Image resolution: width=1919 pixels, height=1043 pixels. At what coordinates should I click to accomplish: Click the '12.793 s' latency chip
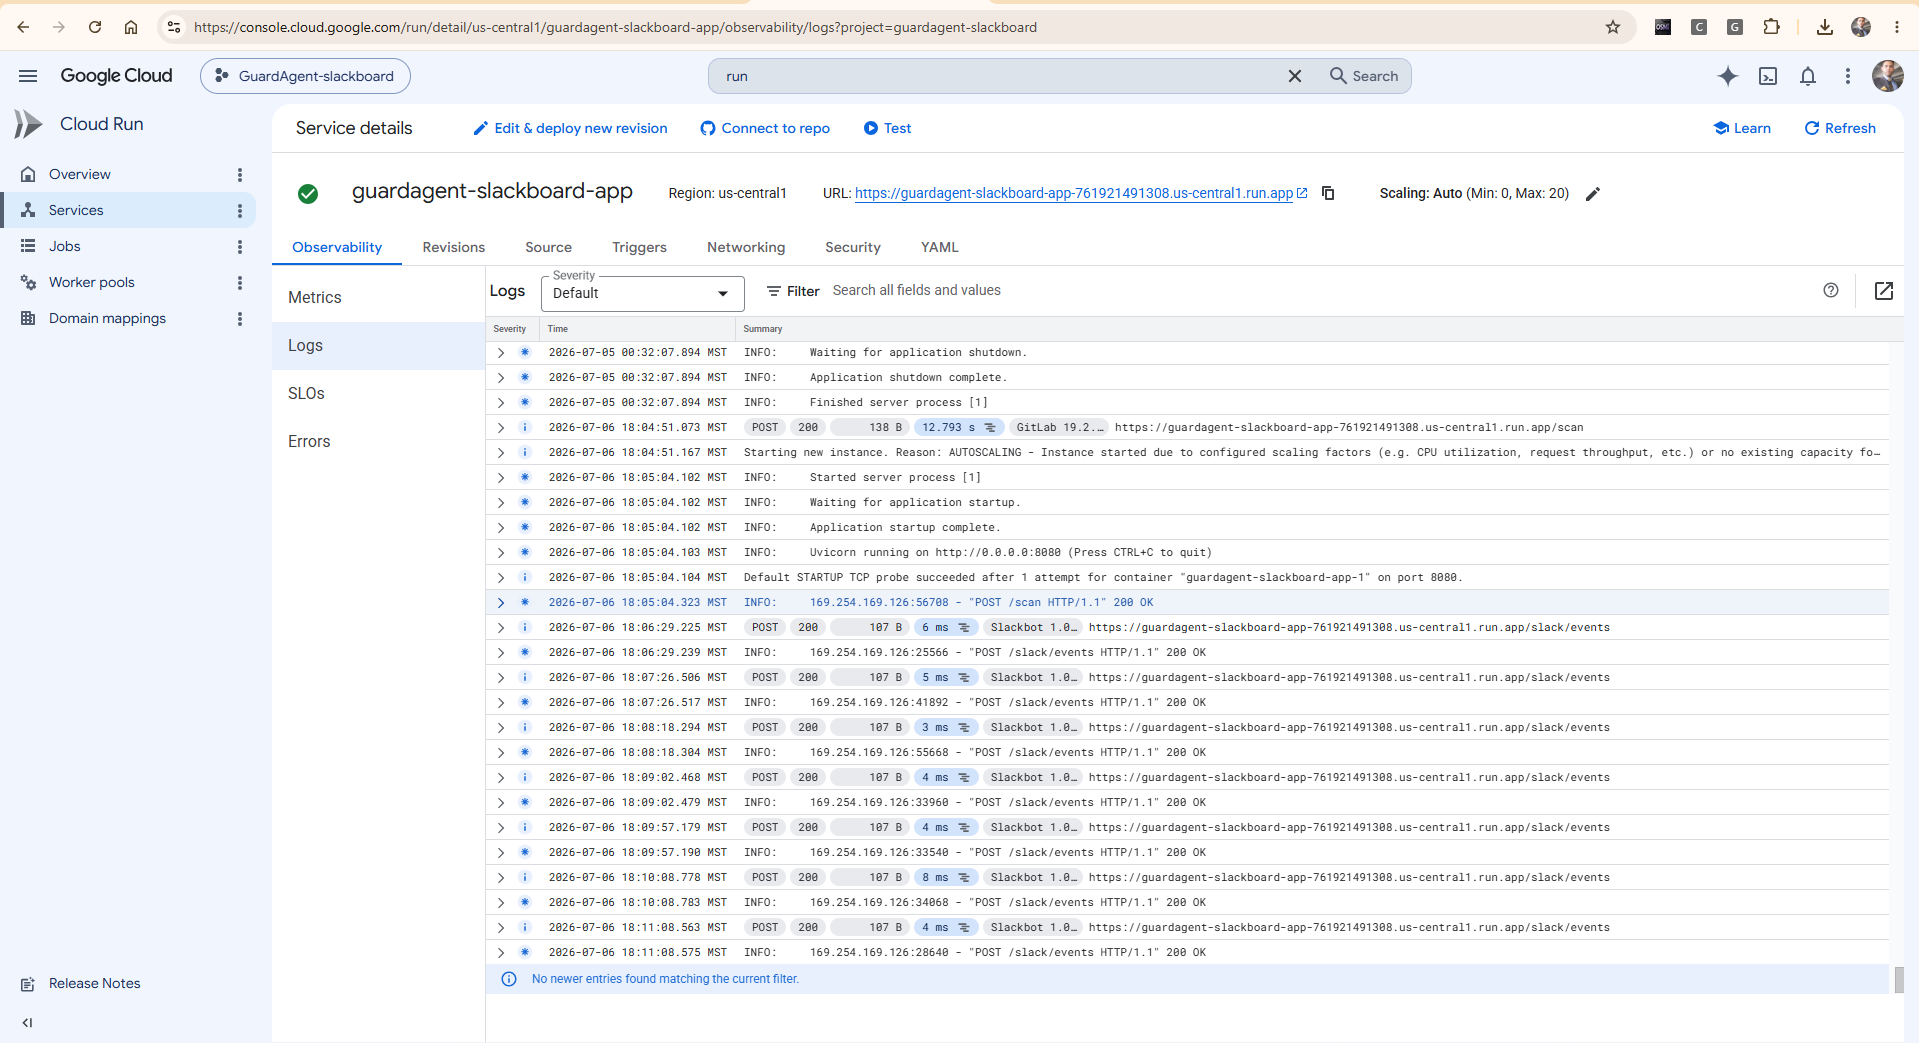coord(958,427)
